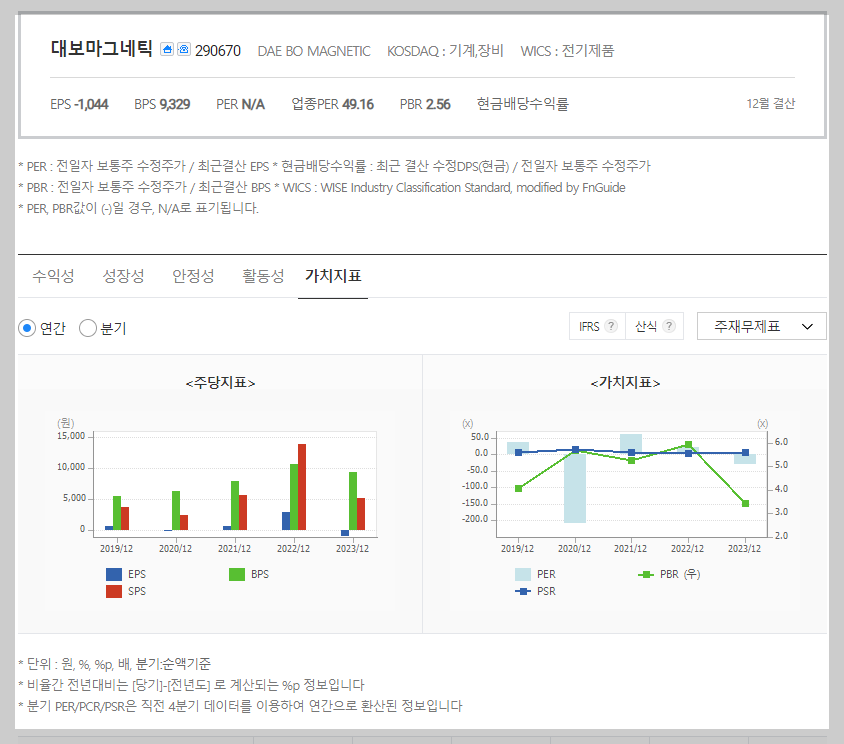The height and width of the screenshot is (744, 844).
Task: Click the 2022/12 label in 가치지표 chart
Action: (687, 549)
